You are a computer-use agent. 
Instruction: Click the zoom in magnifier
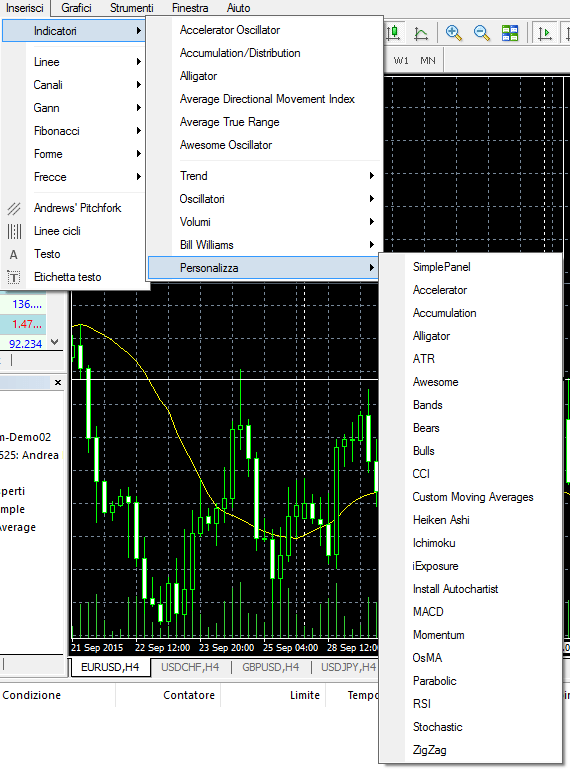click(454, 33)
